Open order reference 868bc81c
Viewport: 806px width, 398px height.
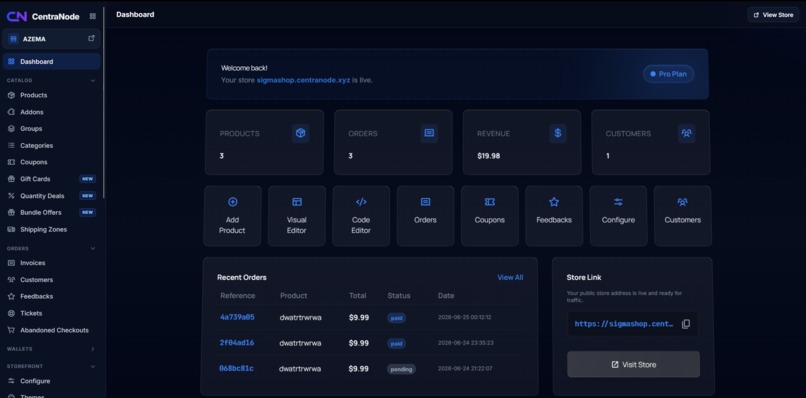coord(236,368)
